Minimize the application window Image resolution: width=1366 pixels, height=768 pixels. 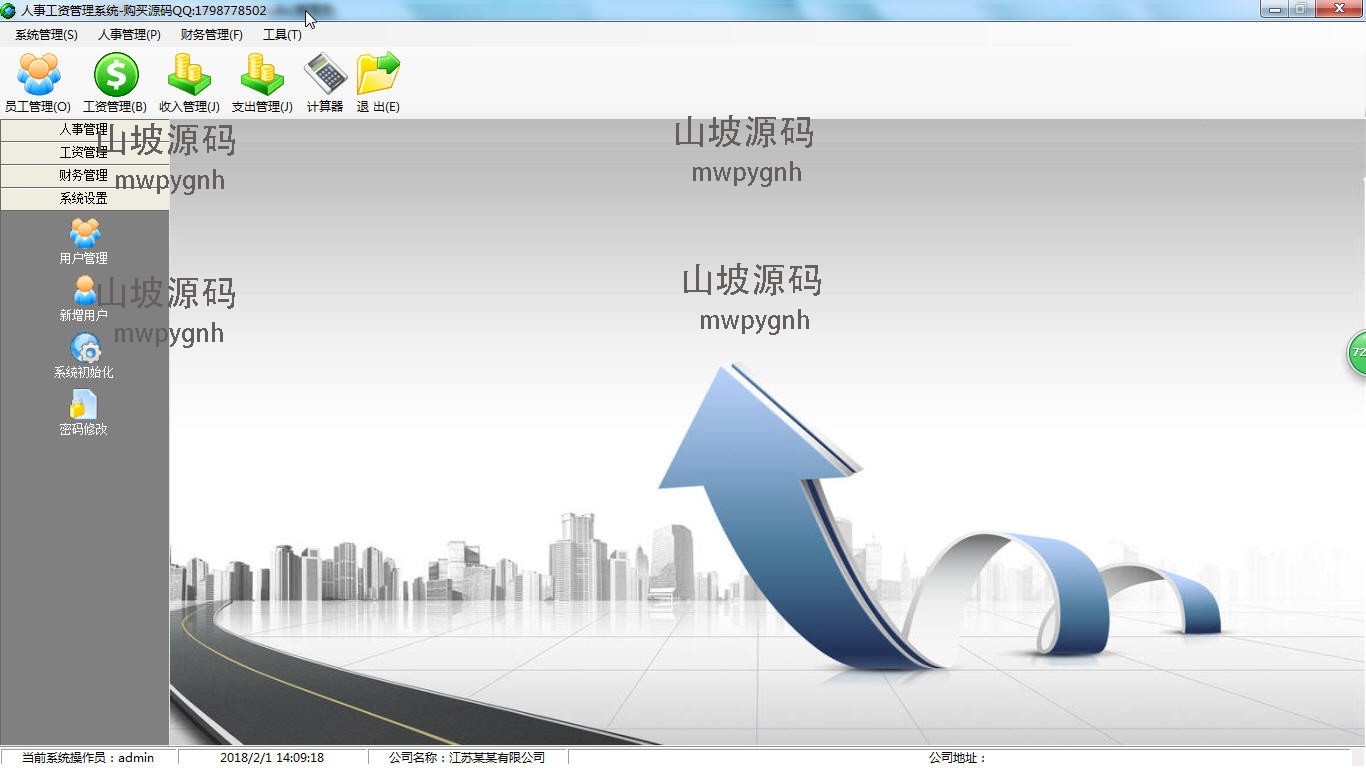tap(1274, 9)
